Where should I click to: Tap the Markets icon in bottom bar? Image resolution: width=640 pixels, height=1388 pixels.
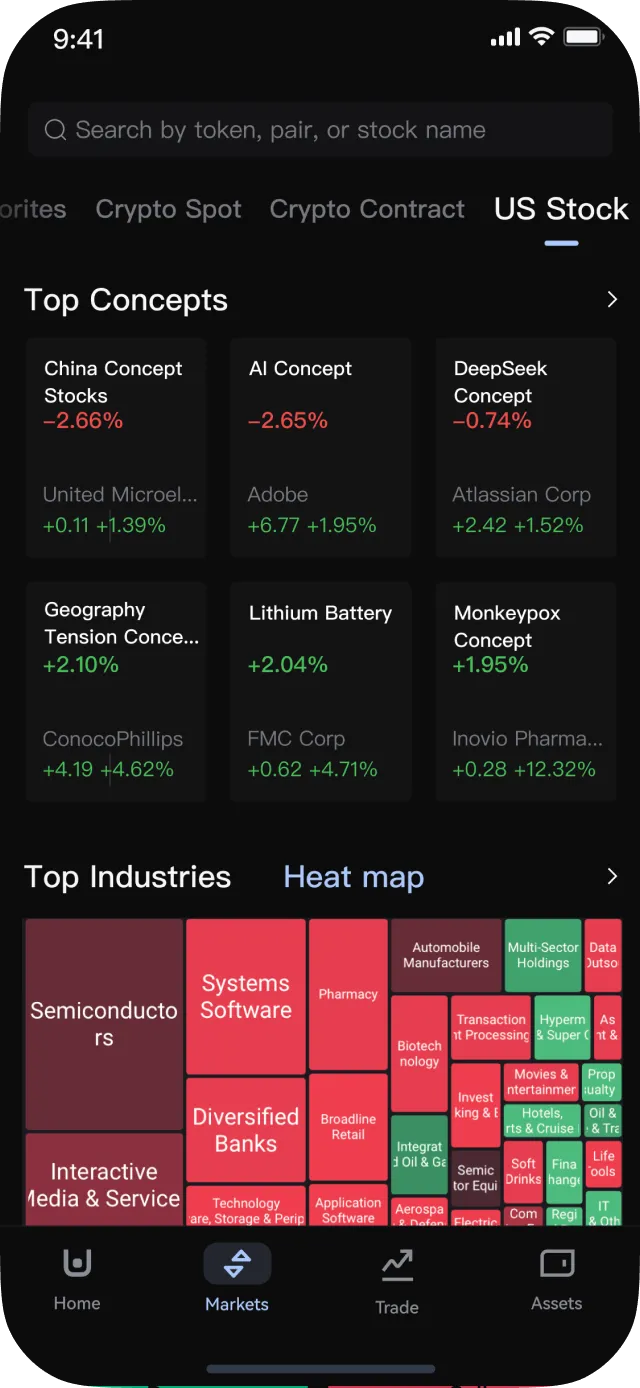[x=237, y=1264]
